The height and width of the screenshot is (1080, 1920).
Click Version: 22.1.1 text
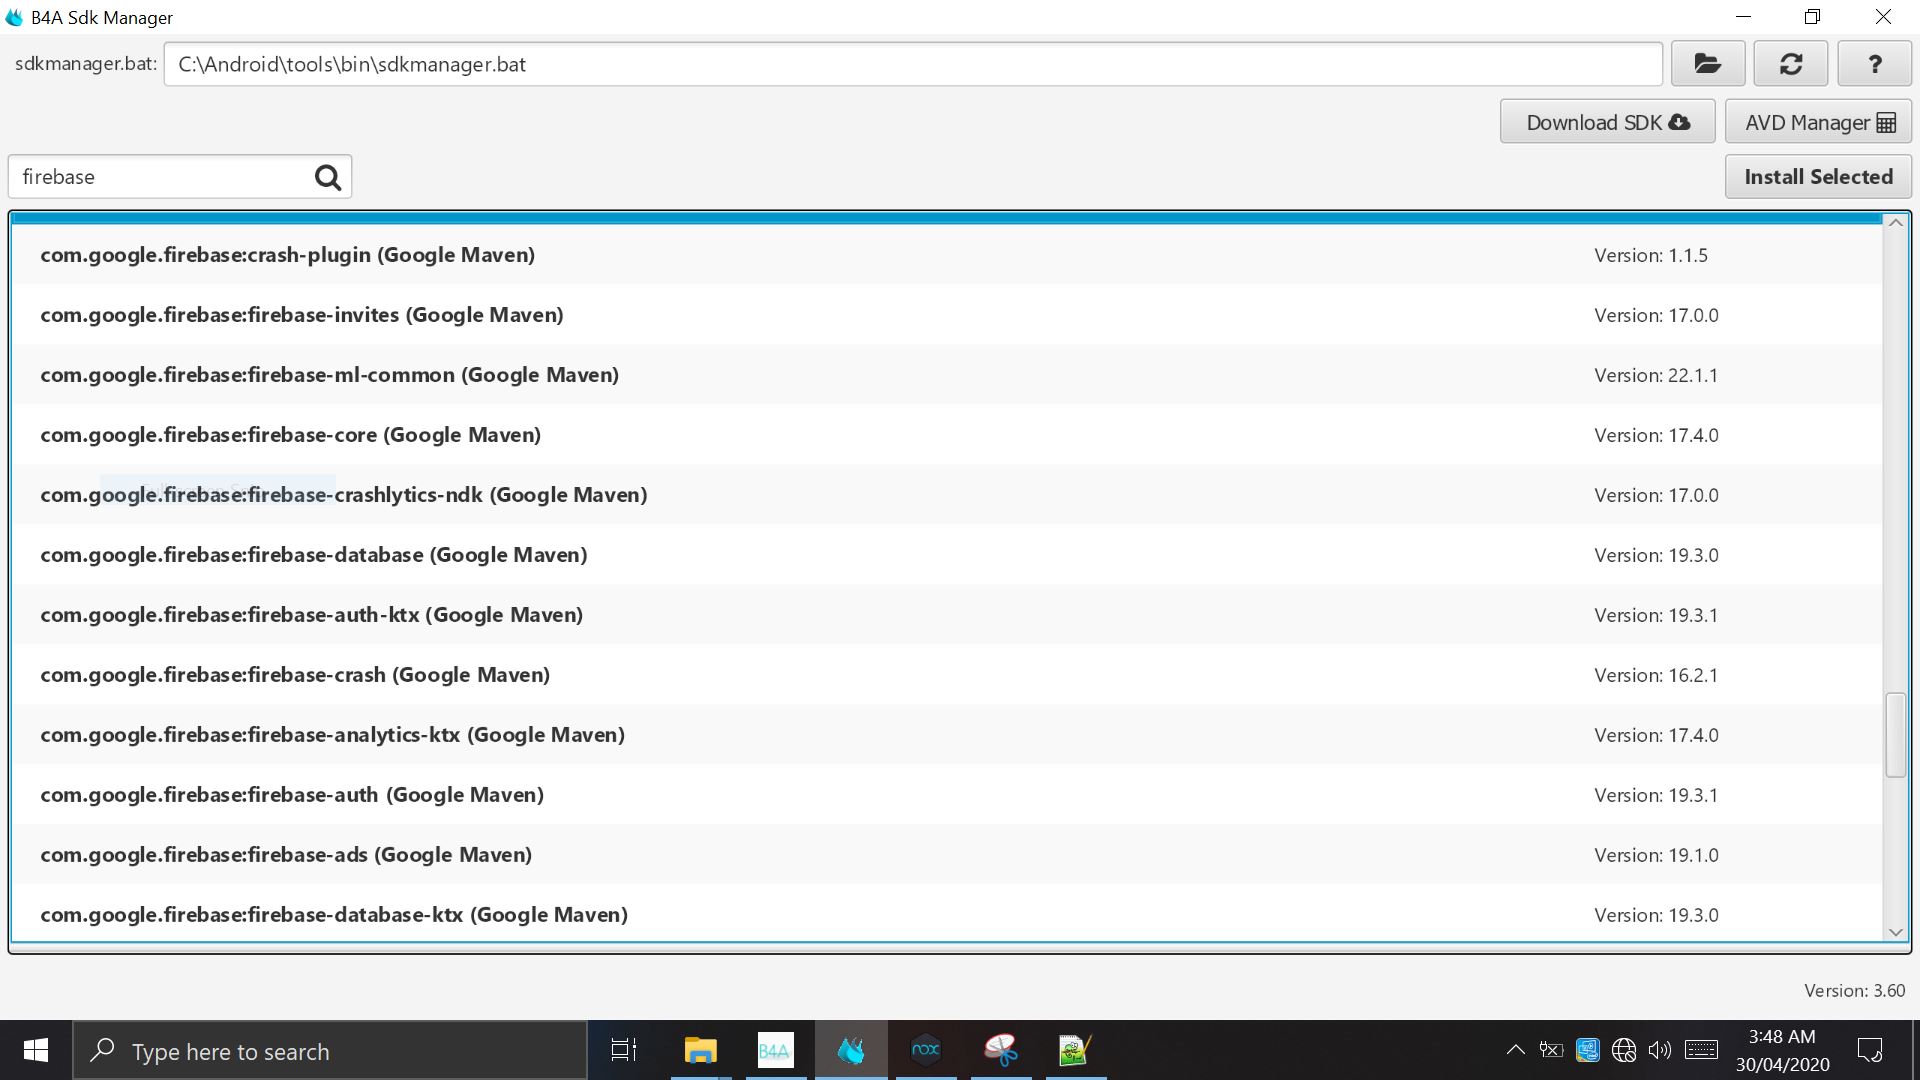(1656, 375)
